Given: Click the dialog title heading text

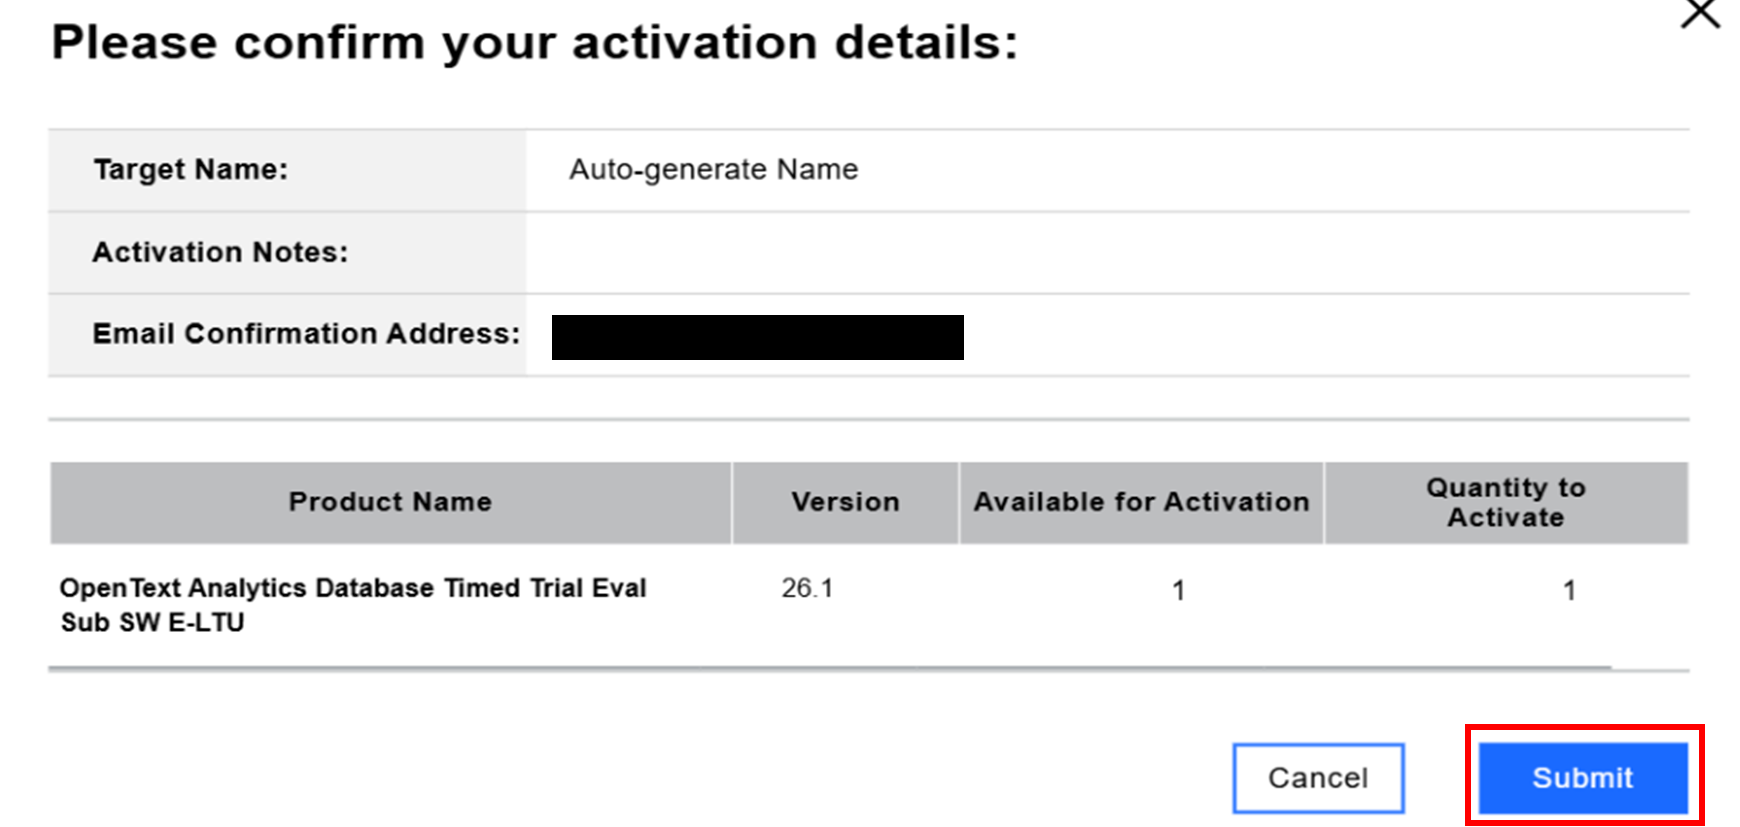Looking at the screenshot, I should click(534, 43).
